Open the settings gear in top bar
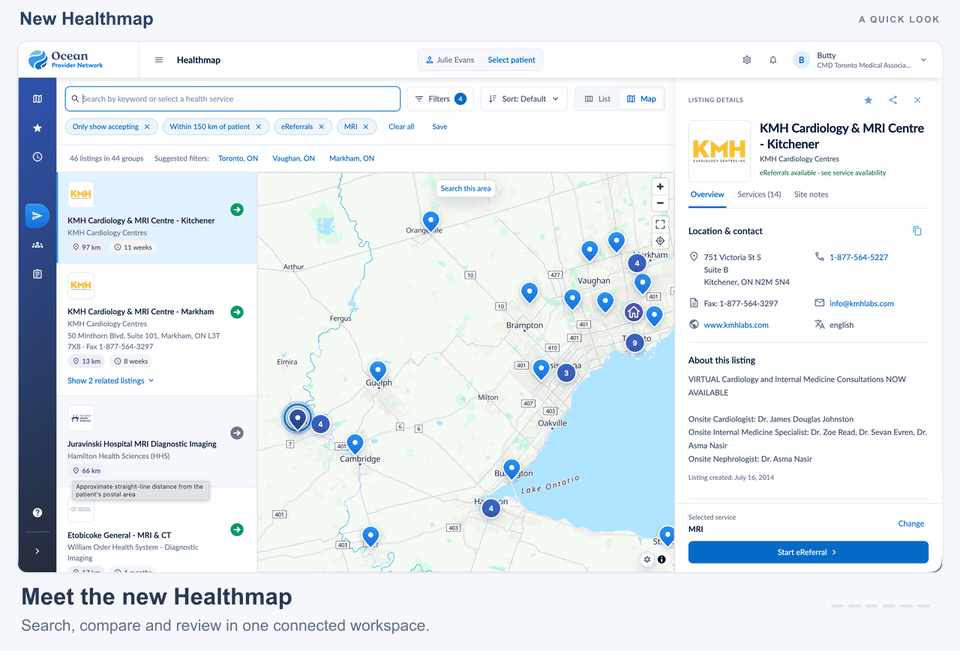The height and width of the screenshot is (651, 960). tap(747, 60)
